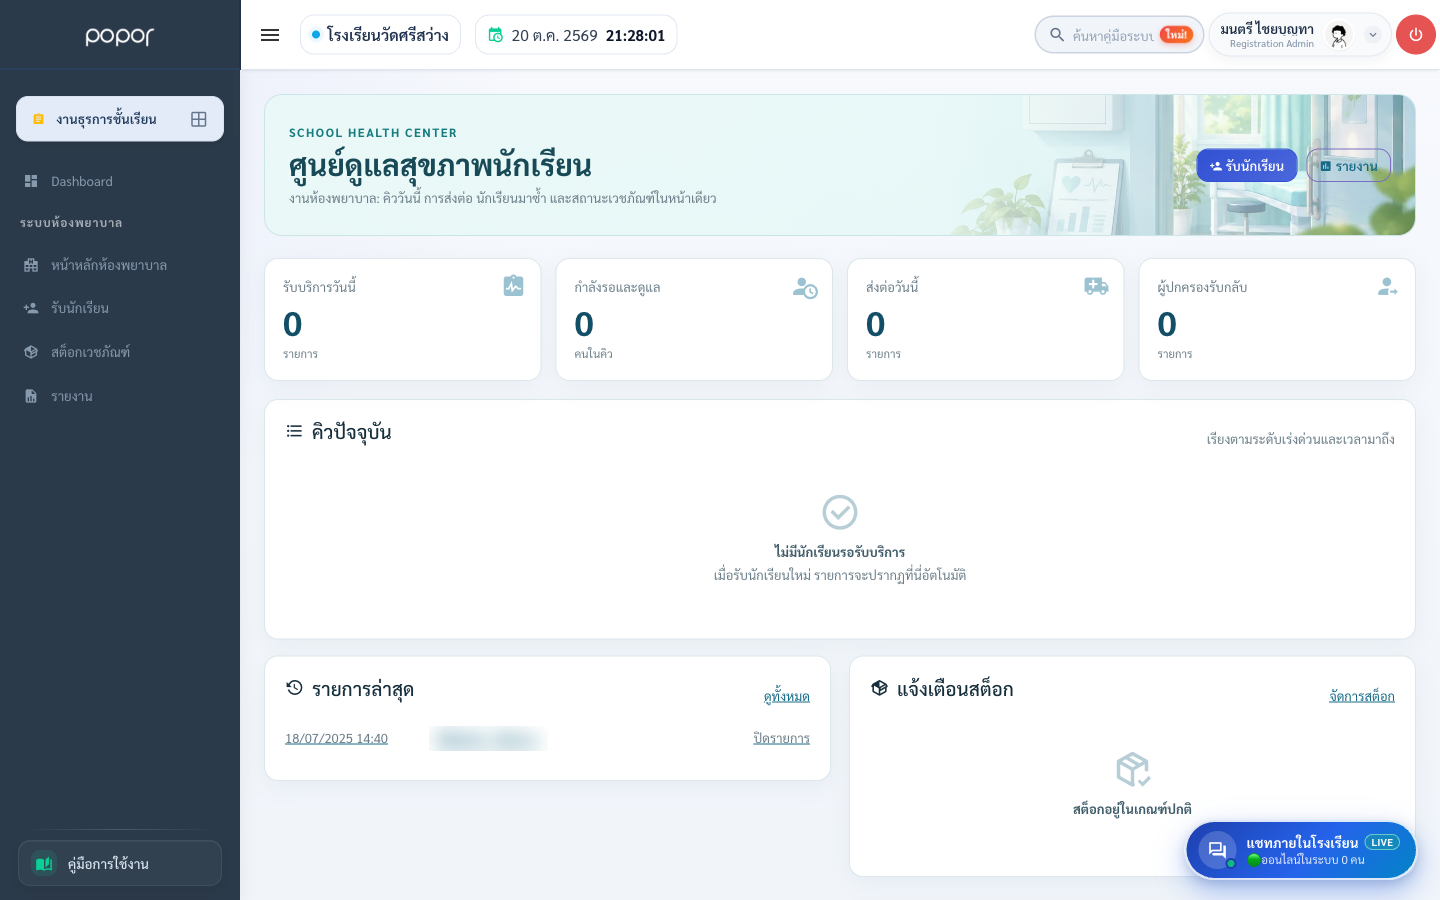The image size is (1440, 900).
Task: Open คู่มือการใช้งาน user manual button
Action: (x=120, y=863)
